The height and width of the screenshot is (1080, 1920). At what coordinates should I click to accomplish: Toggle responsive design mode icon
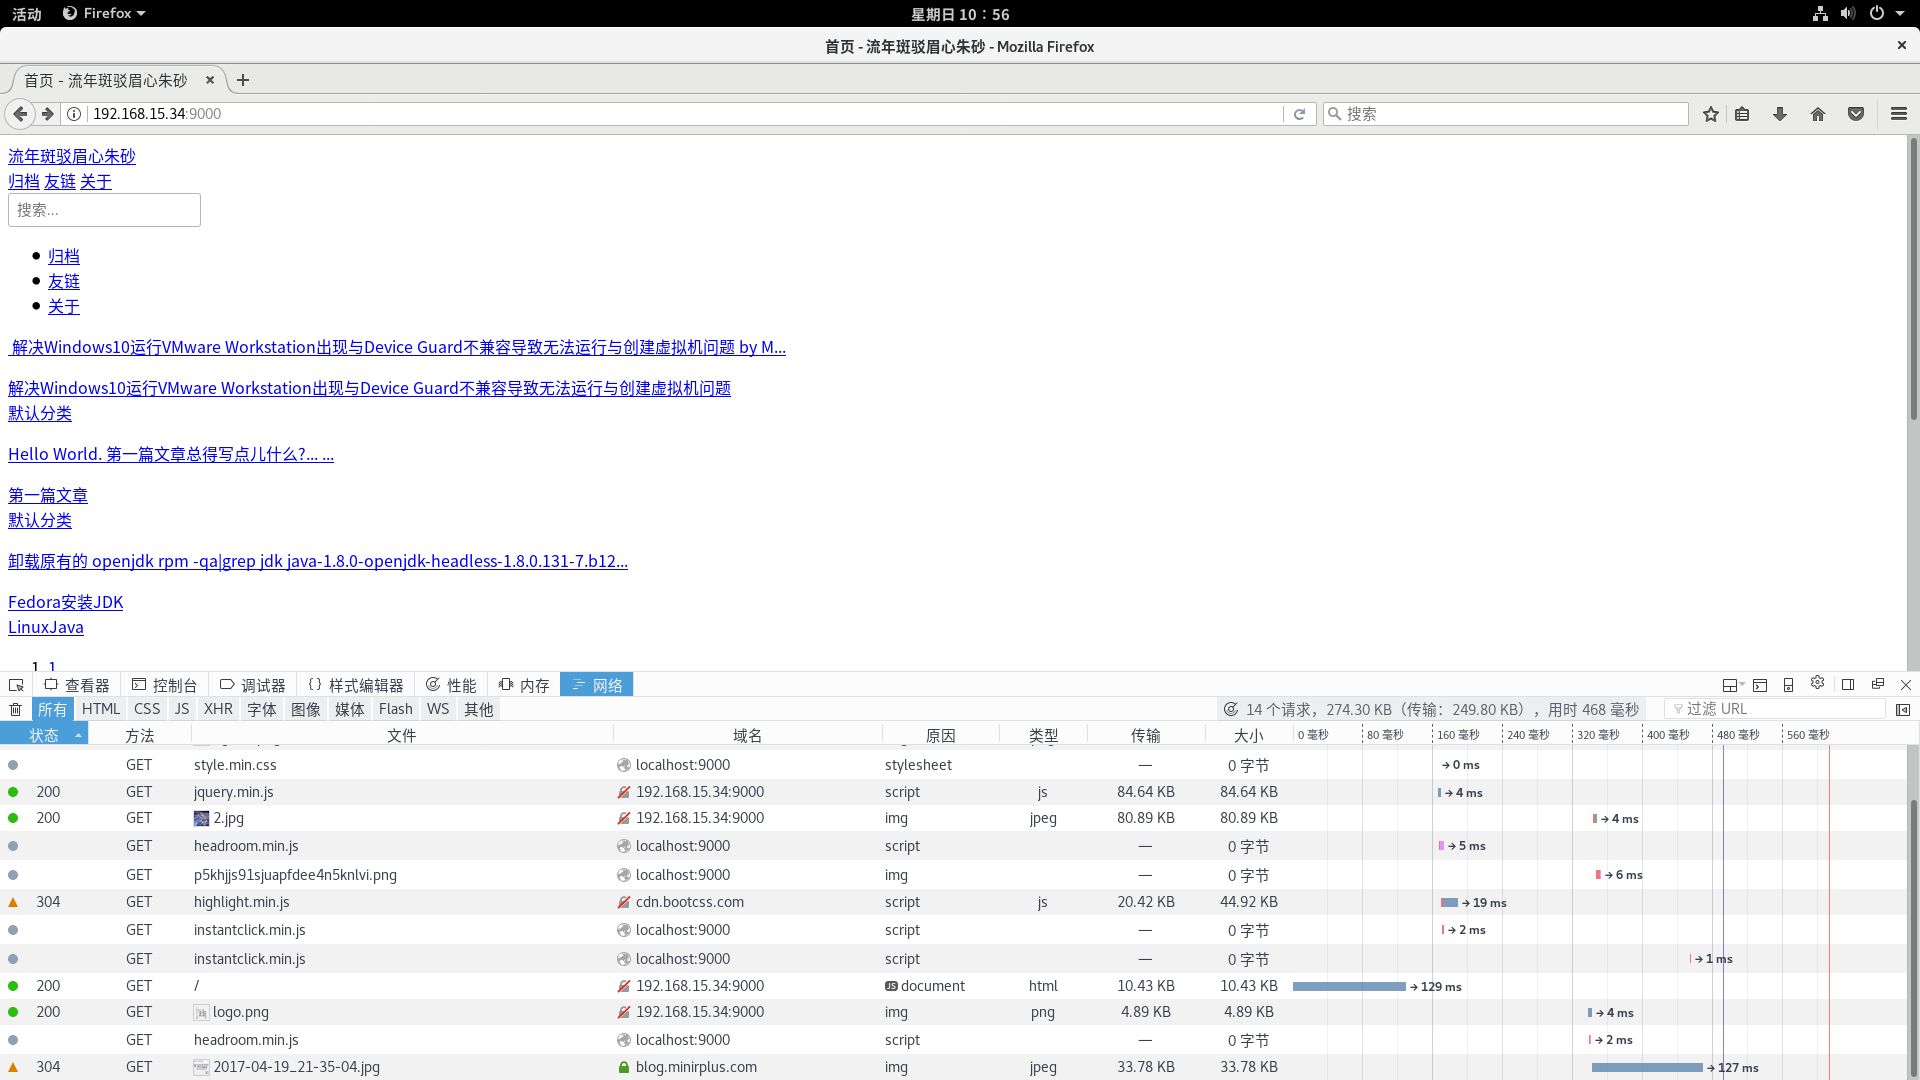click(1789, 685)
